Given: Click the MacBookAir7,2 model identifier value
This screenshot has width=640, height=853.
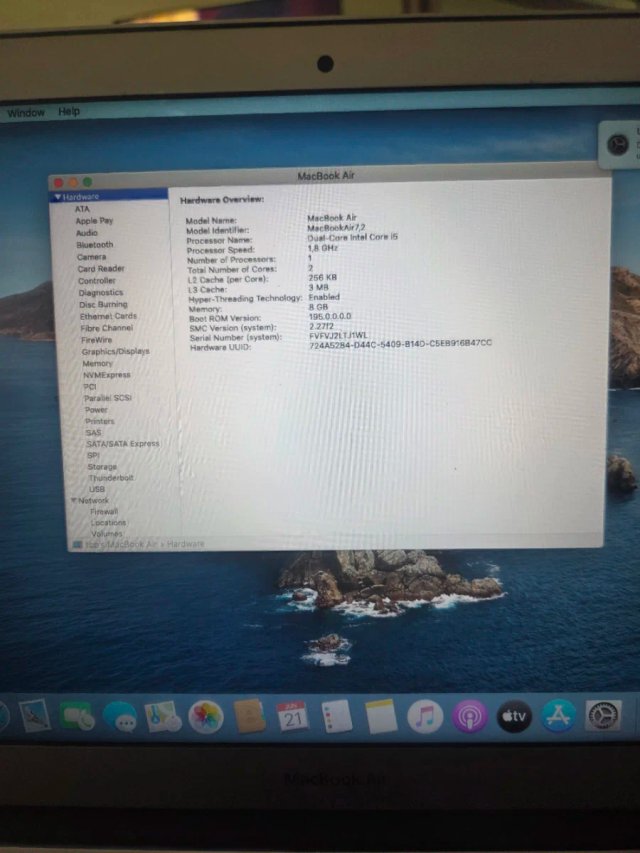Looking at the screenshot, I should point(336,227).
